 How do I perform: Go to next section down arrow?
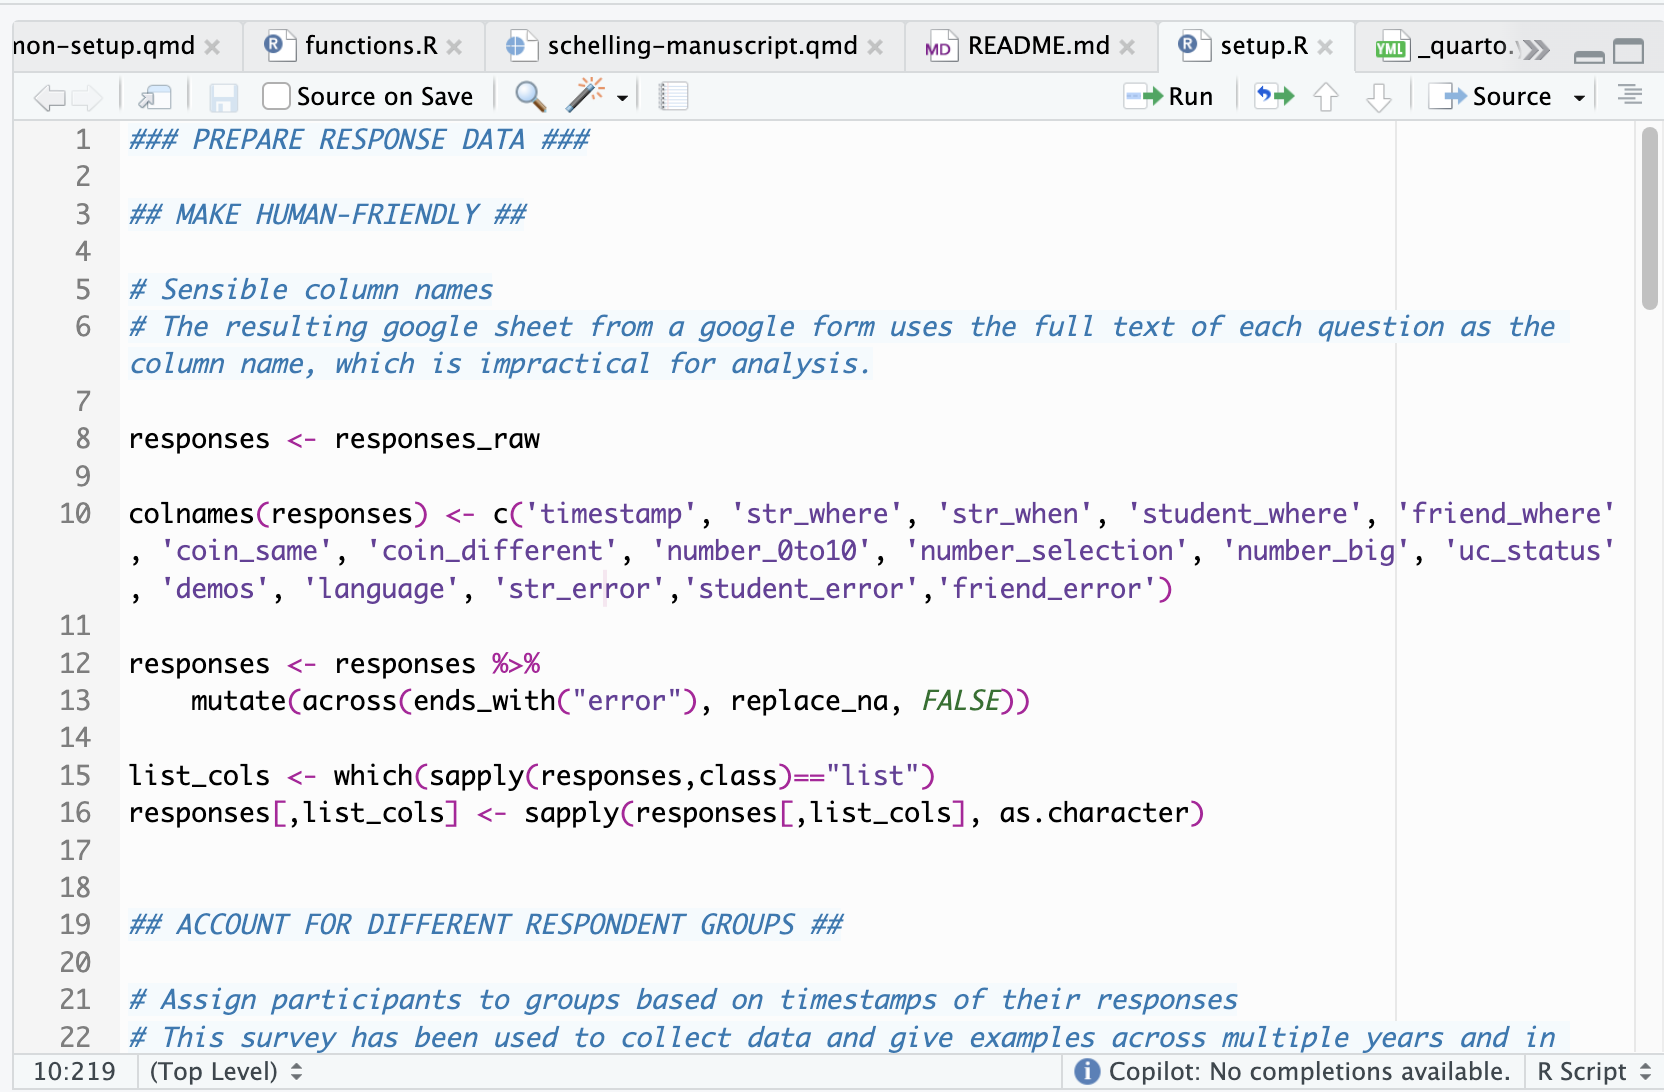click(x=1379, y=97)
